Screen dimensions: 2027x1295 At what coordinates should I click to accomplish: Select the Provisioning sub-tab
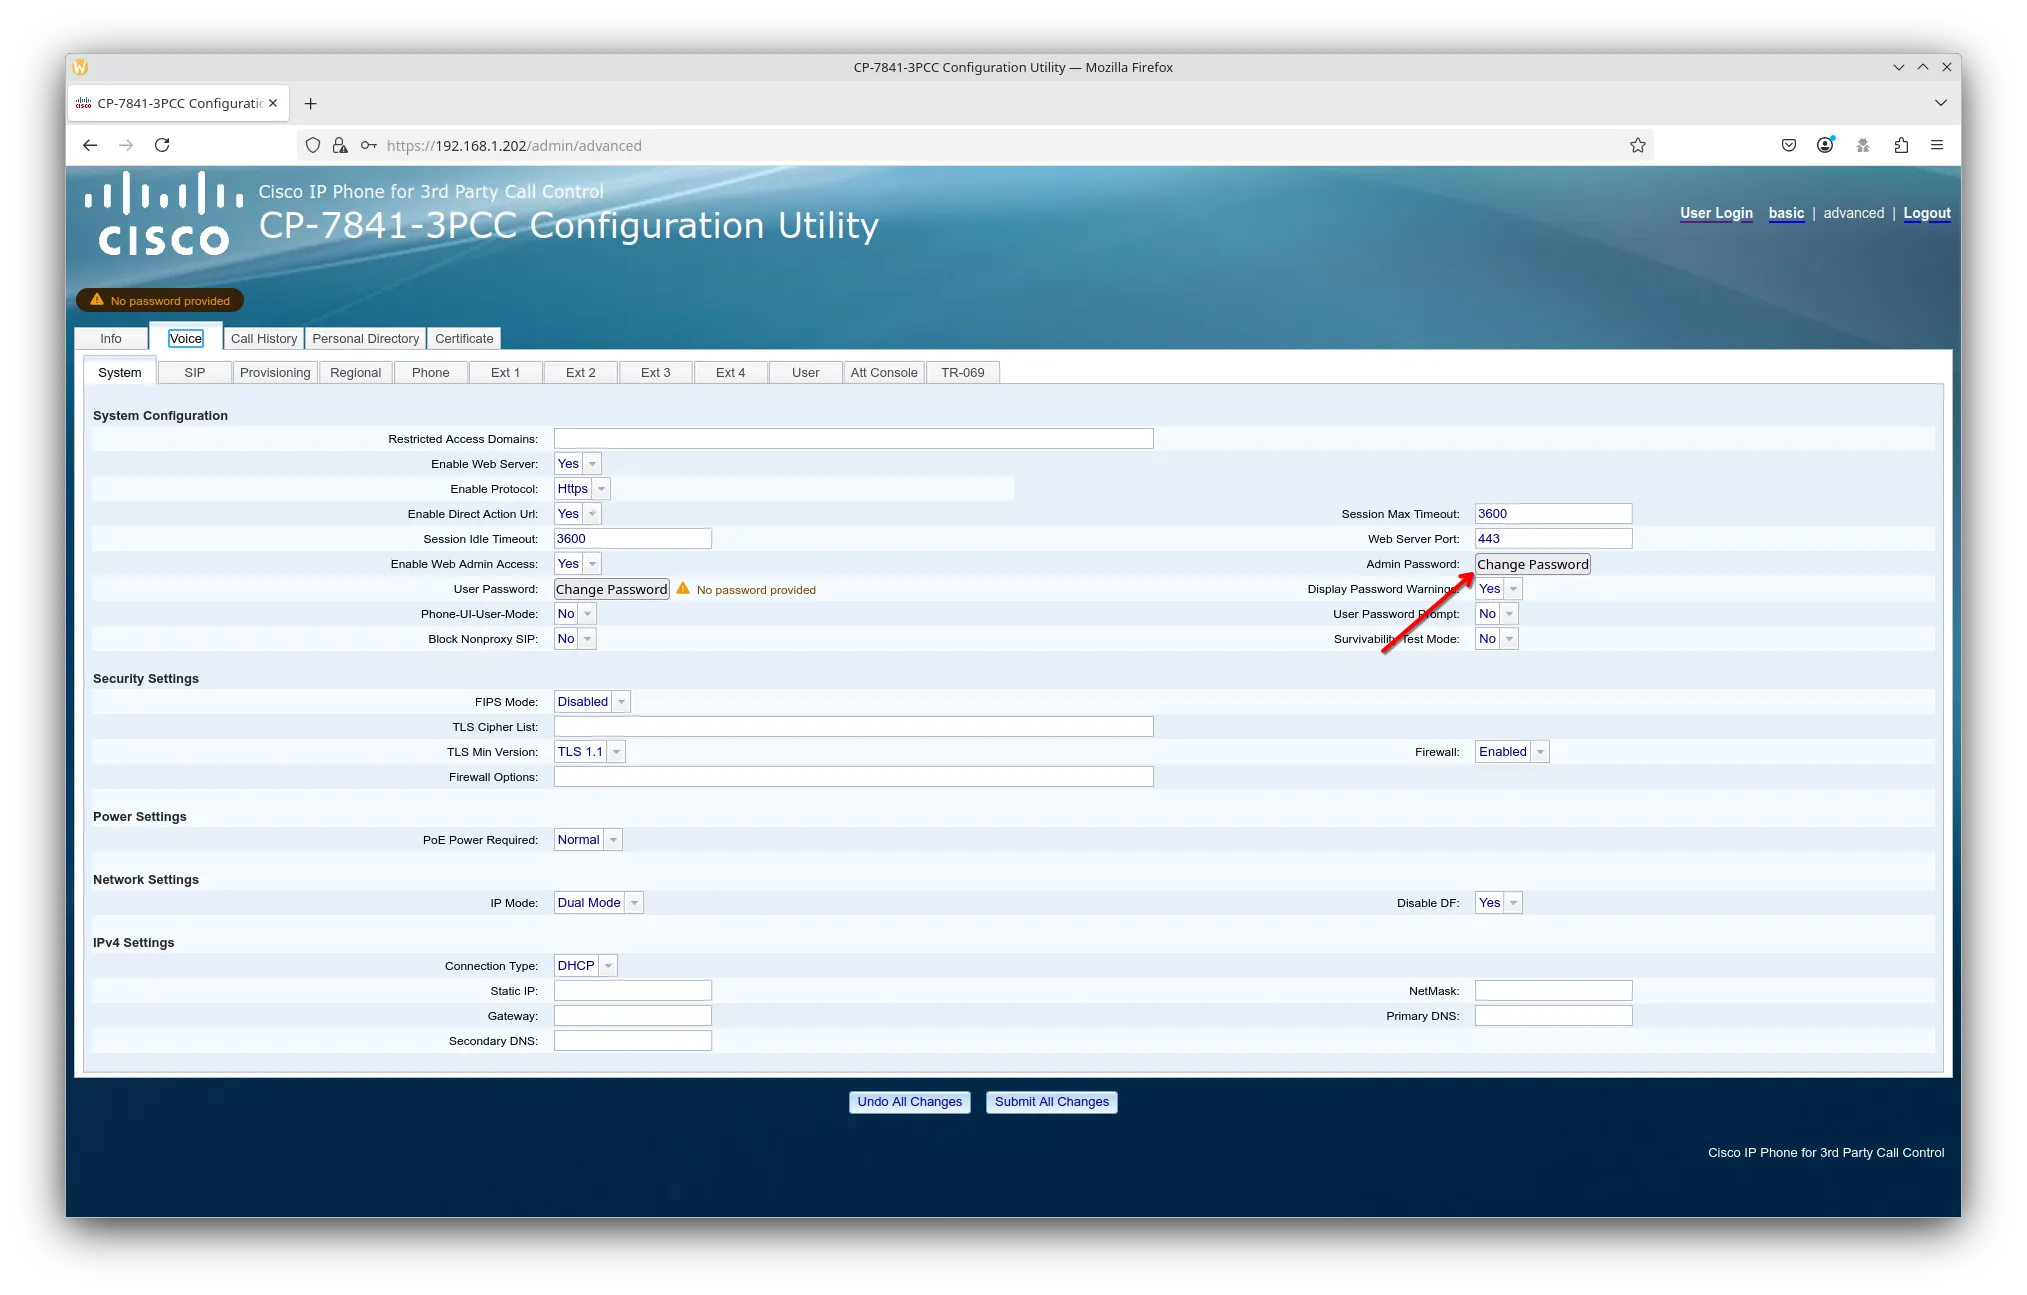(x=275, y=372)
